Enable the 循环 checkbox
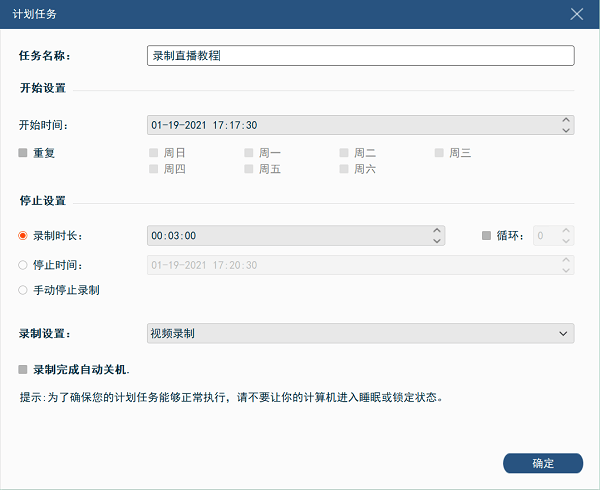600x490 pixels. (x=486, y=236)
